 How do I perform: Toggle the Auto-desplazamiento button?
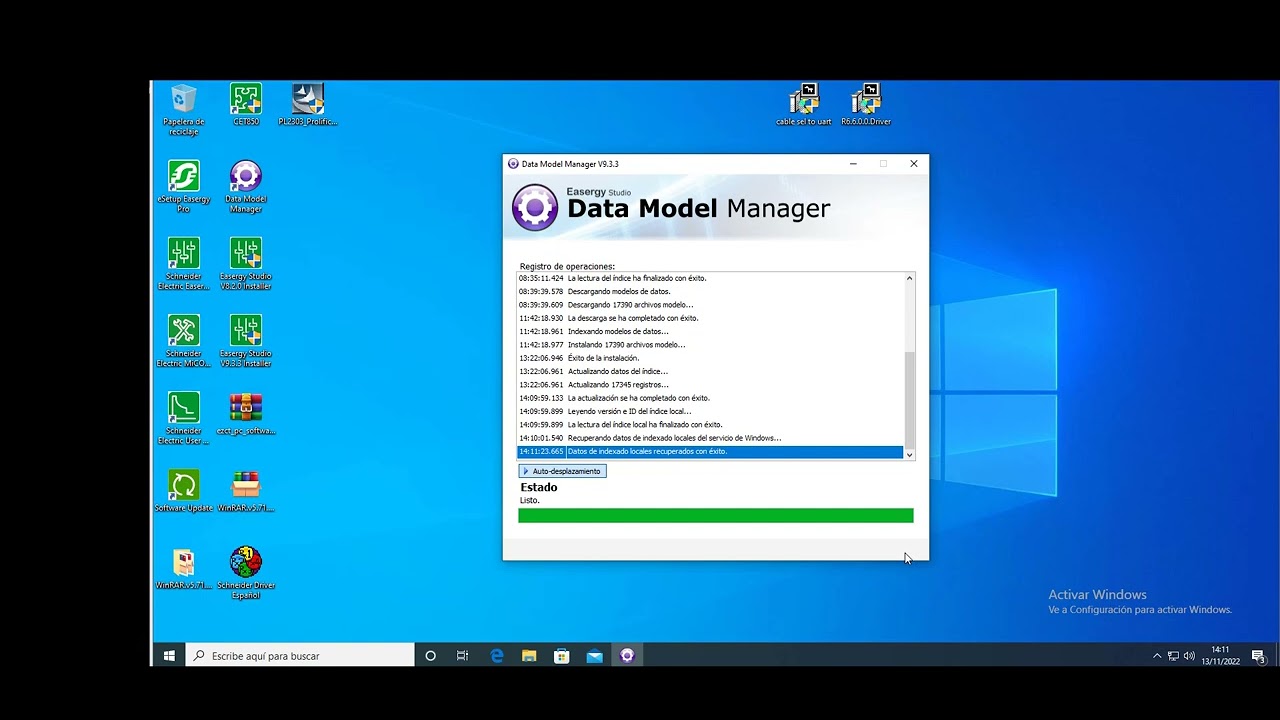(x=562, y=471)
